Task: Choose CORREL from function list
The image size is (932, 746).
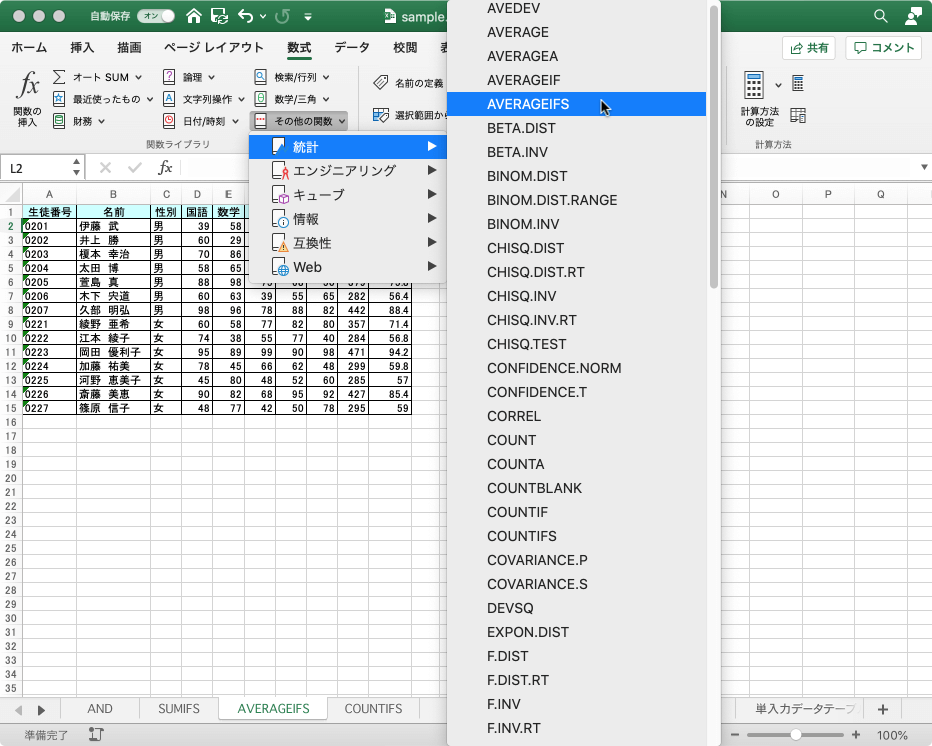Action: (576, 416)
